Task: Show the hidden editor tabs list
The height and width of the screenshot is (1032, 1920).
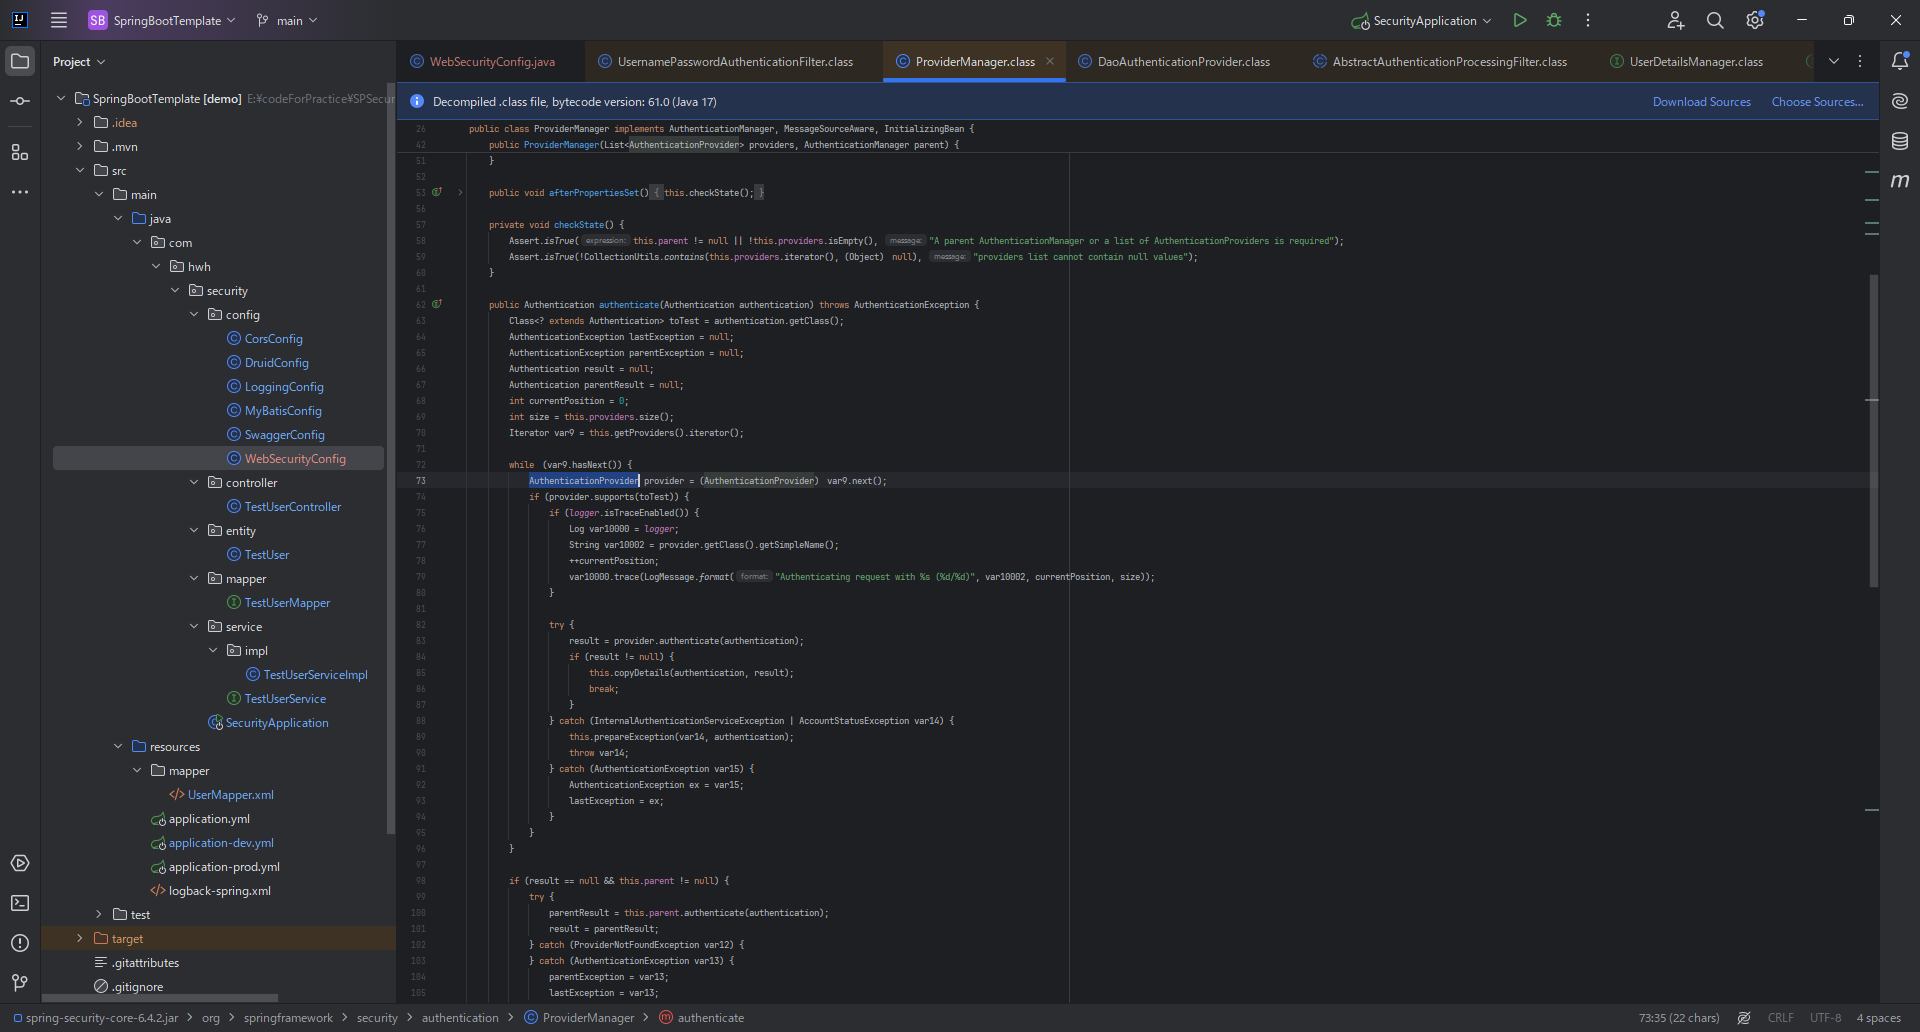Action: coord(1834,61)
